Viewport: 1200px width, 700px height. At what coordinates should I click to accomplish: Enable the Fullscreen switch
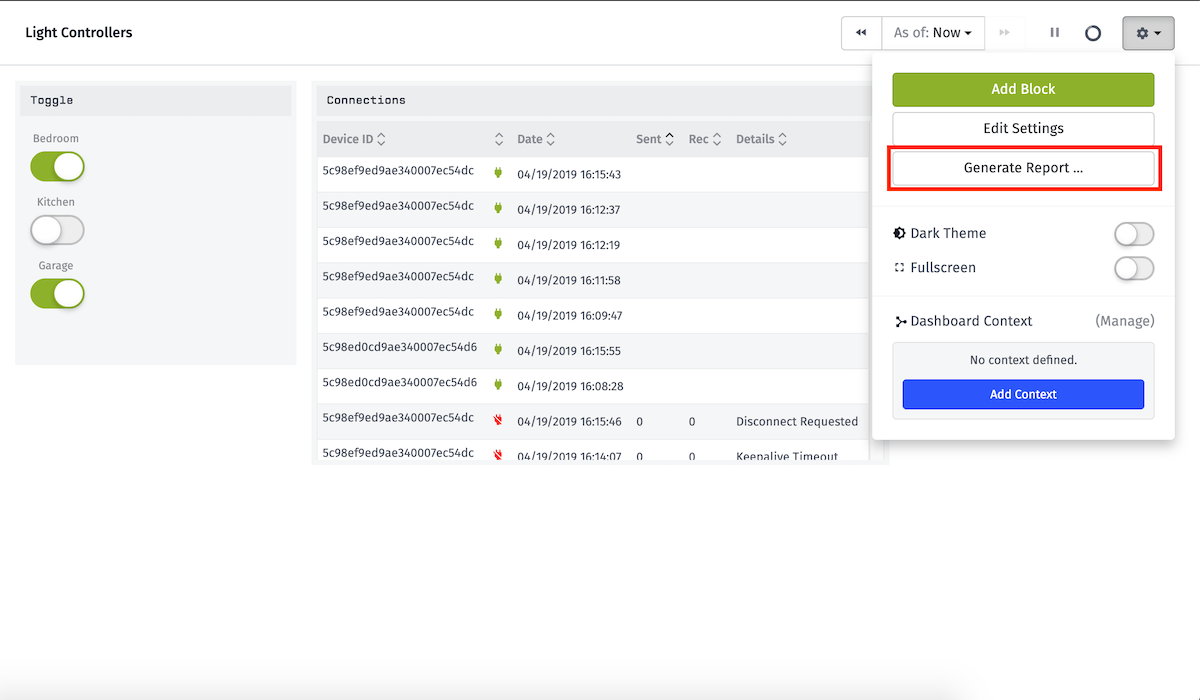coord(1134,268)
